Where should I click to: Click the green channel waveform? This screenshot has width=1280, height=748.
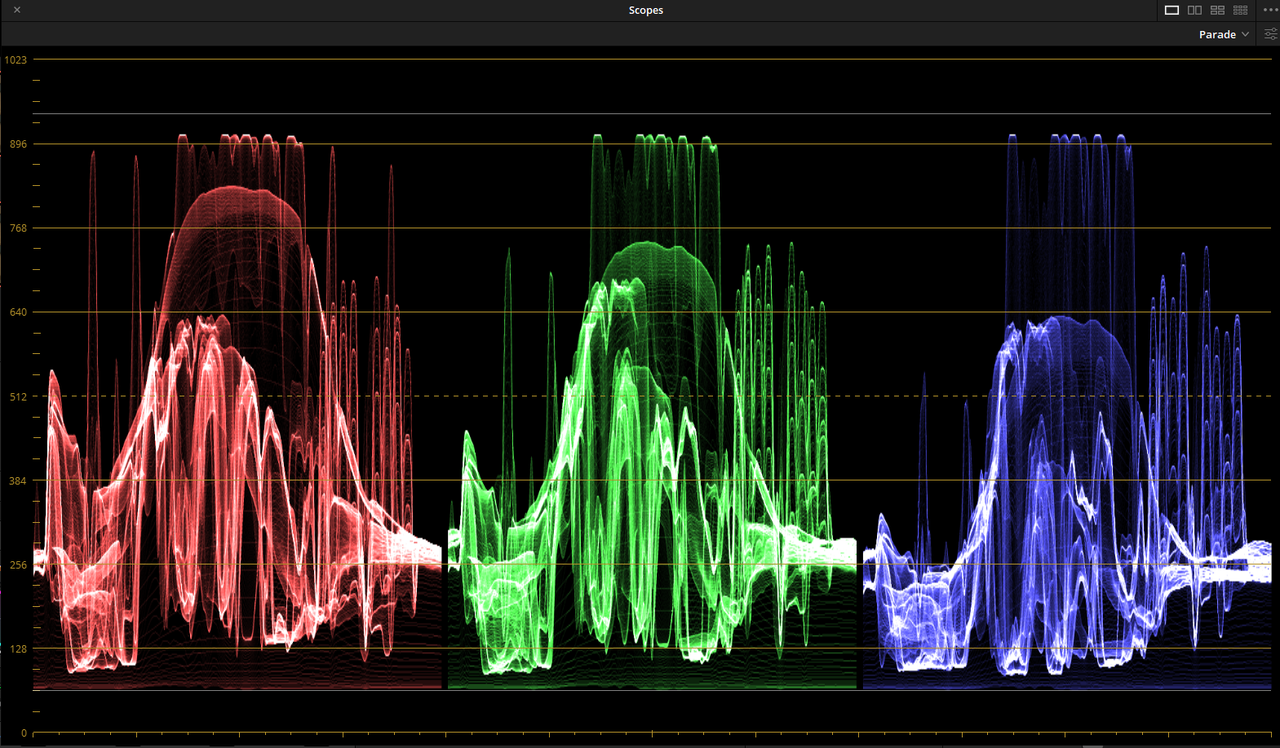[x=653, y=410]
